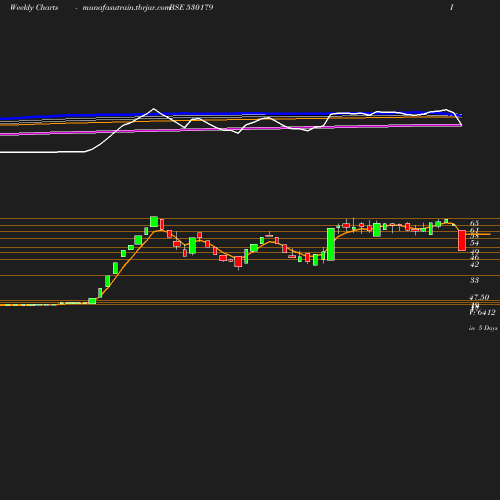The height and width of the screenshot is (500, 500).
Task: Click the topmost green candle at first peak
Action: click(x=154, y=222)
